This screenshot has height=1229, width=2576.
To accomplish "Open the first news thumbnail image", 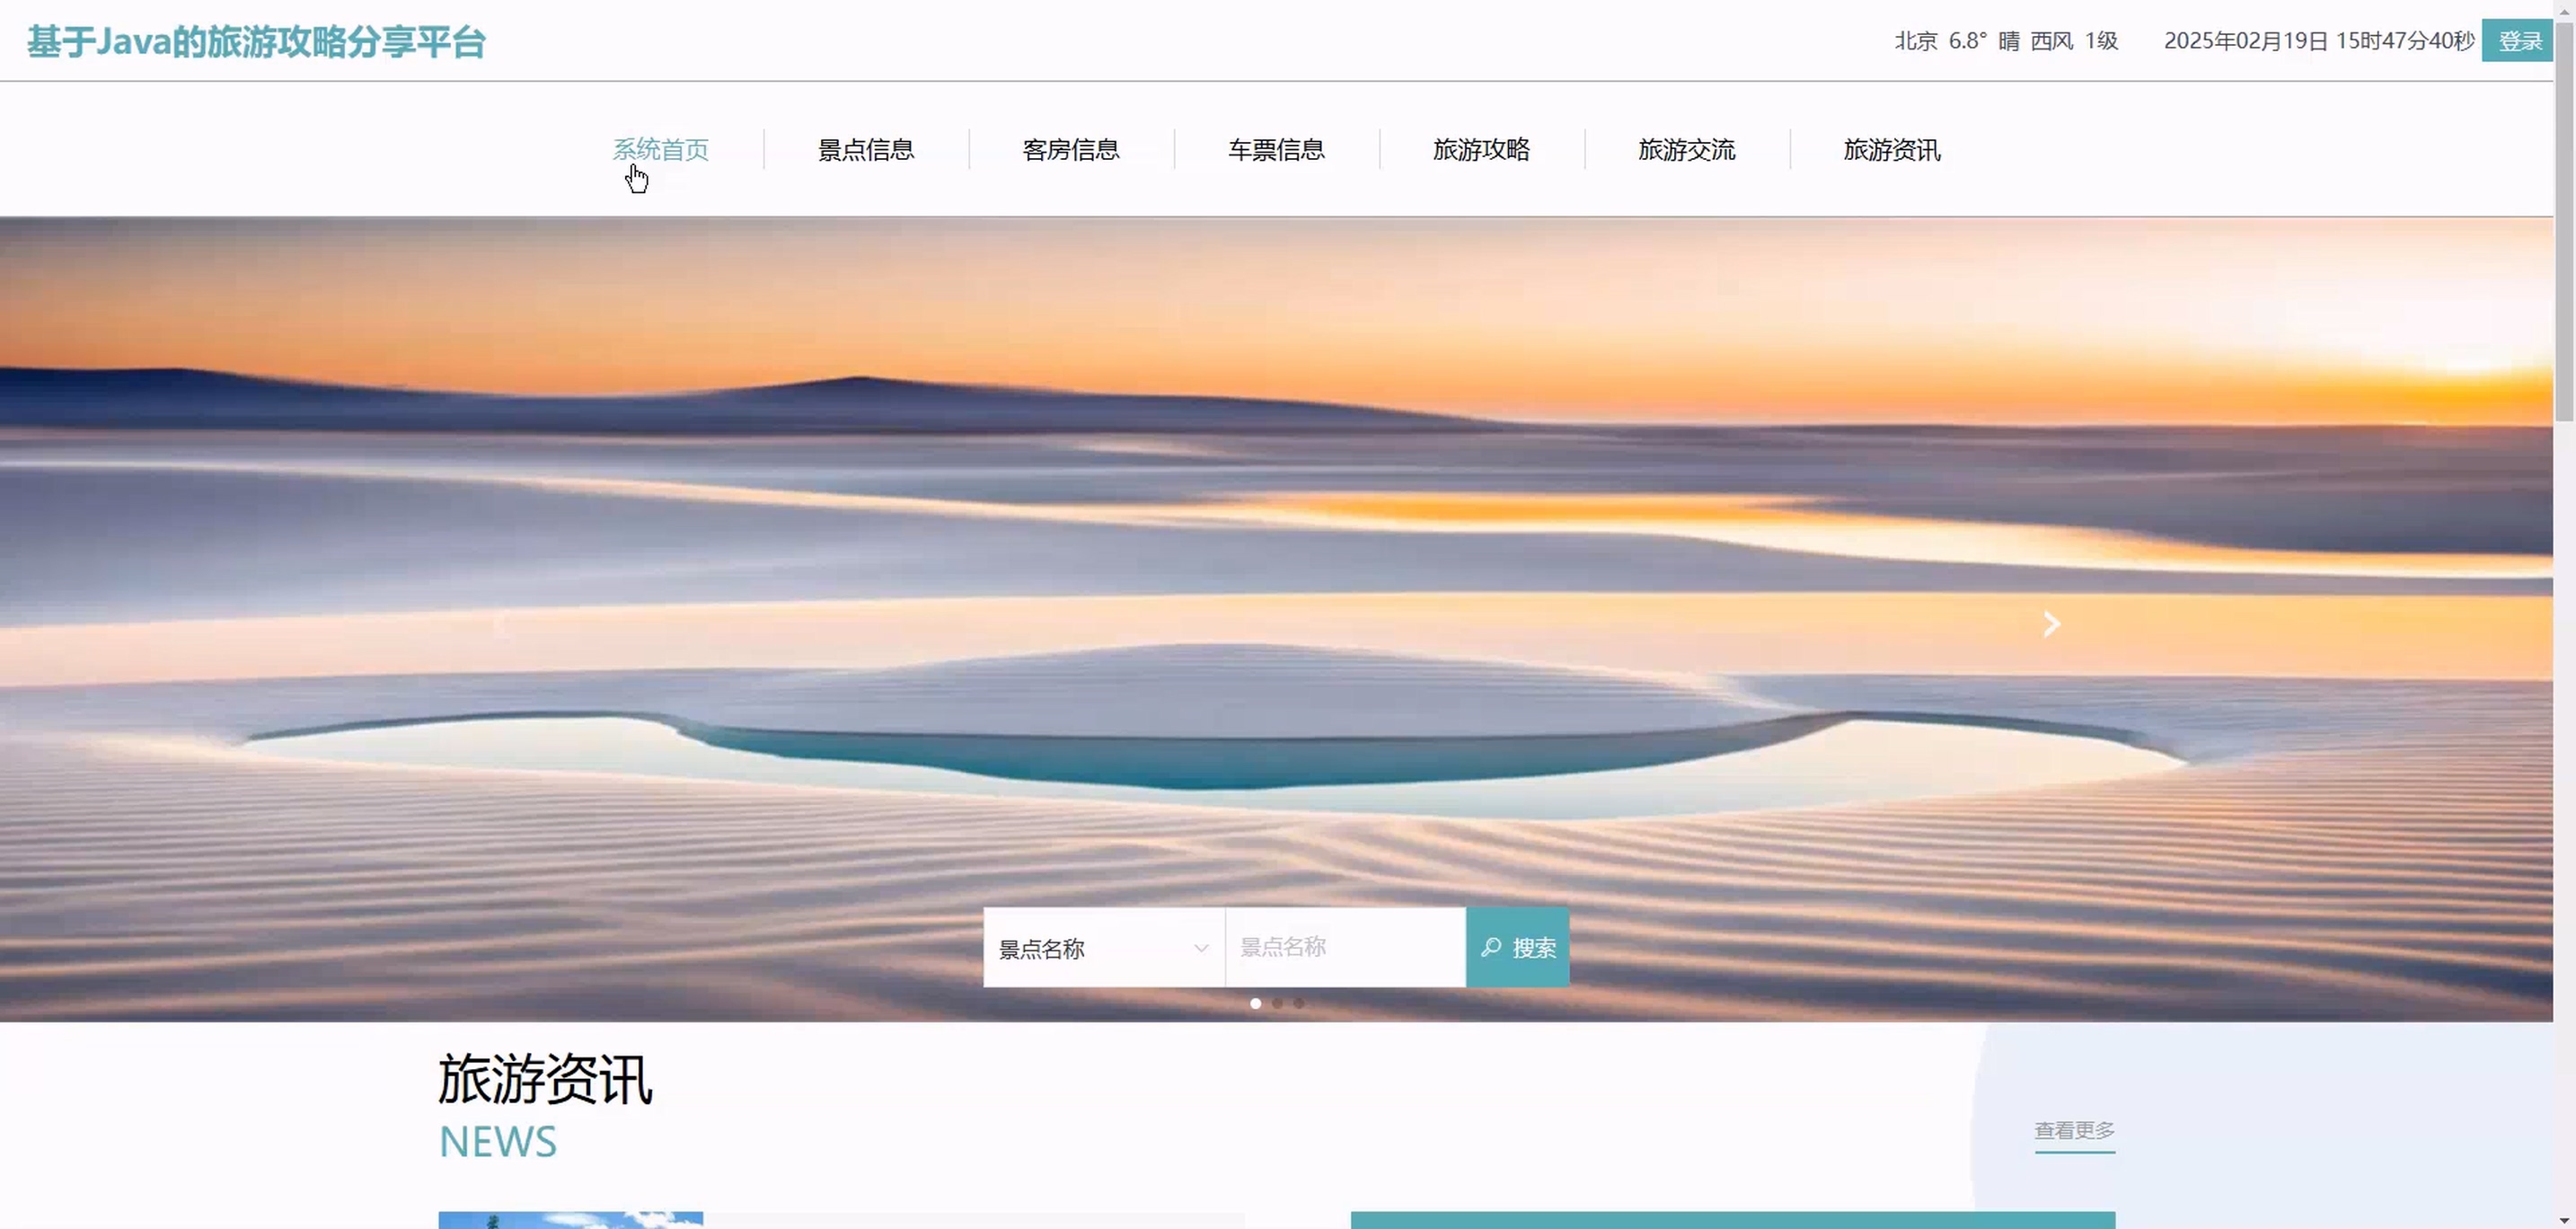I will tap(570, 1219).
